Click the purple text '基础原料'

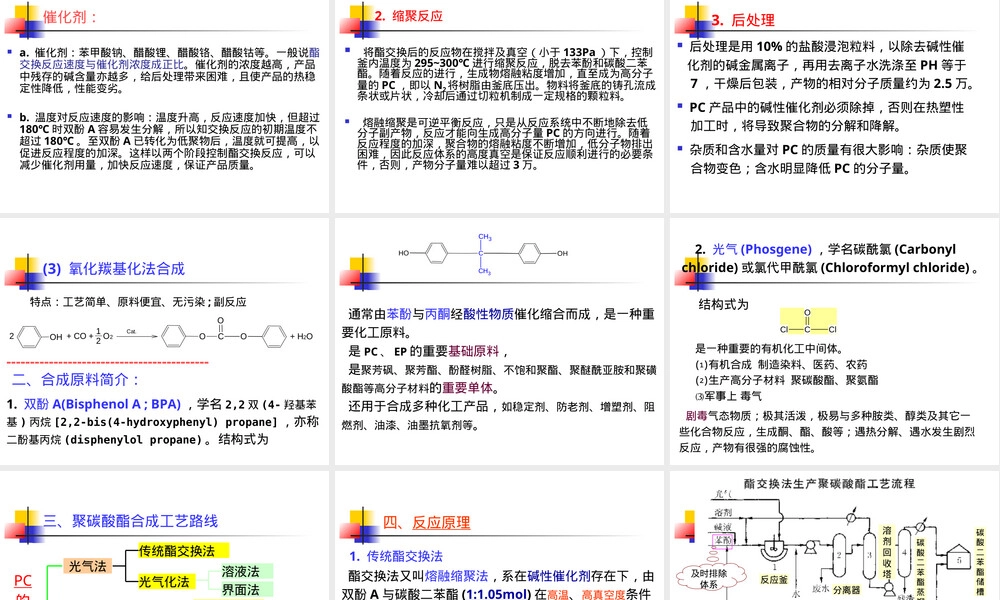pos(474,351)
